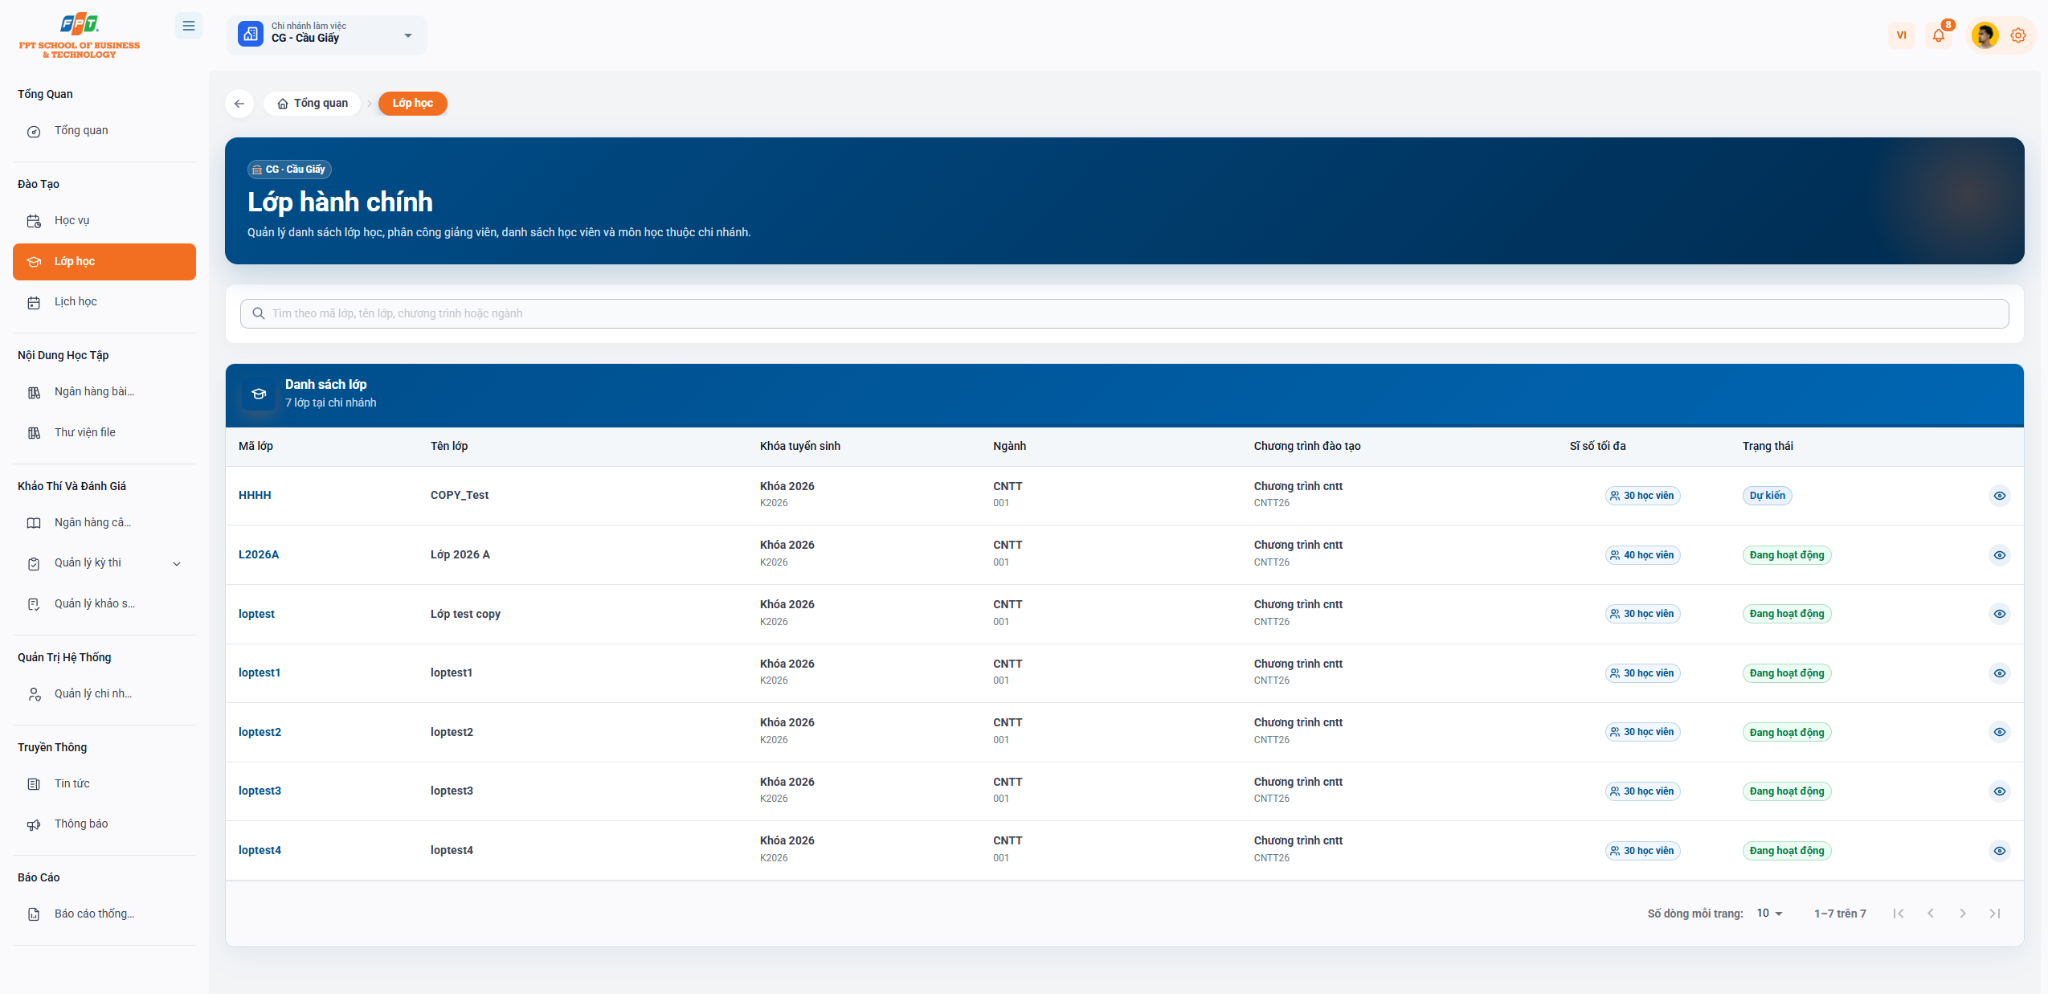The image size is (2048, 994).
Task: Click the search magnifier icon
Action: (x=258, y=314)
